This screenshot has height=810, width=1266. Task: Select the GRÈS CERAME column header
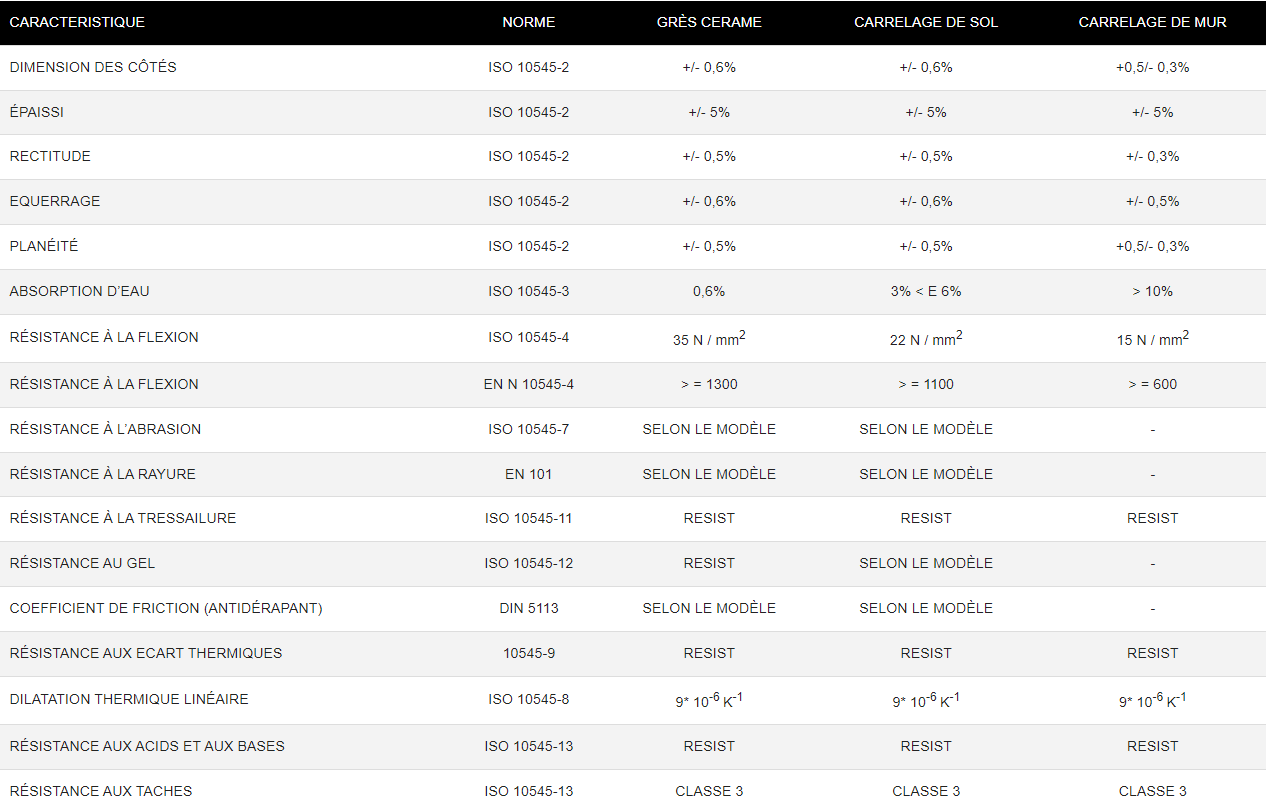[x=709, y=22]
